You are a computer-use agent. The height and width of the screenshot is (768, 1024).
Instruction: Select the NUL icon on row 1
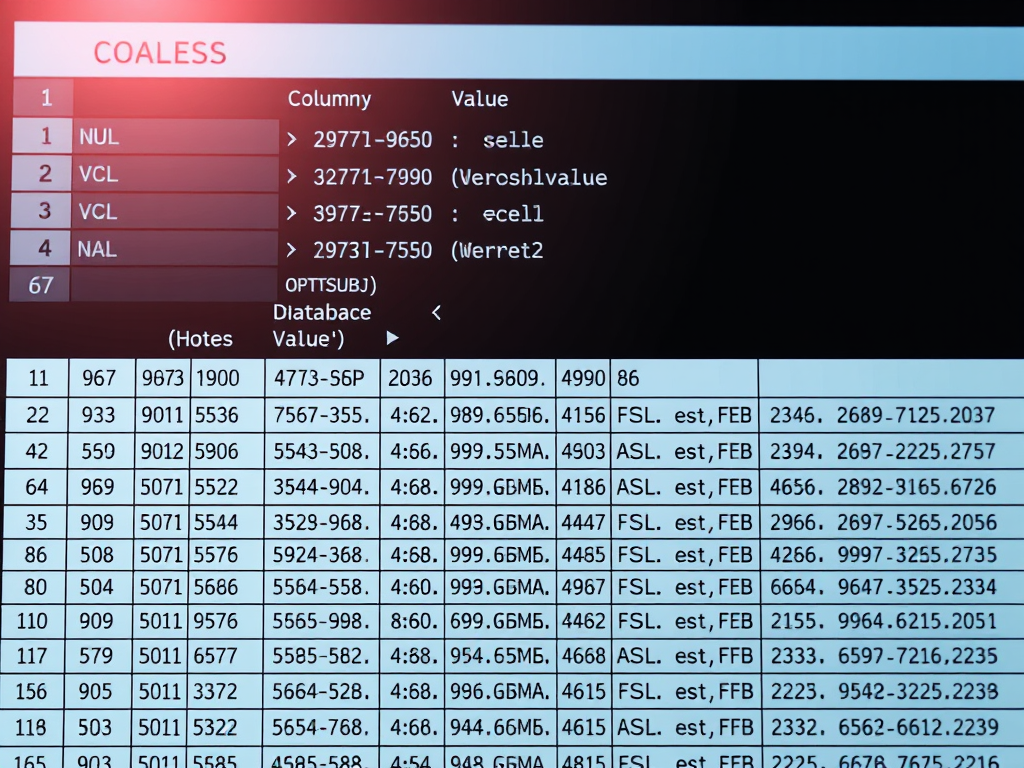[99, 137]
